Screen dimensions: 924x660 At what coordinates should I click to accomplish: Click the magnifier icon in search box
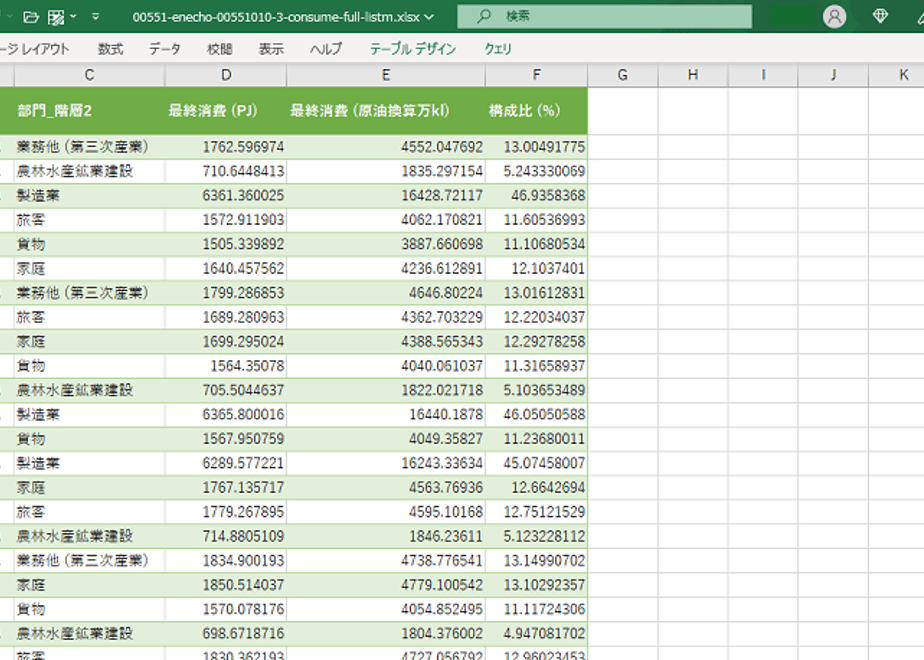pyautogui.click(x=484, y=16)
